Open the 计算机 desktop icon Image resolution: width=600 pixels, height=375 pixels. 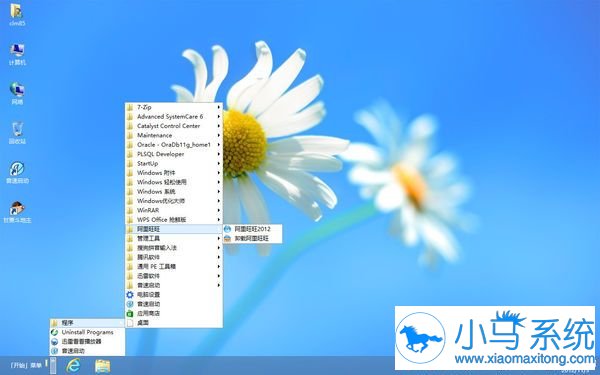tap(17, 54)
